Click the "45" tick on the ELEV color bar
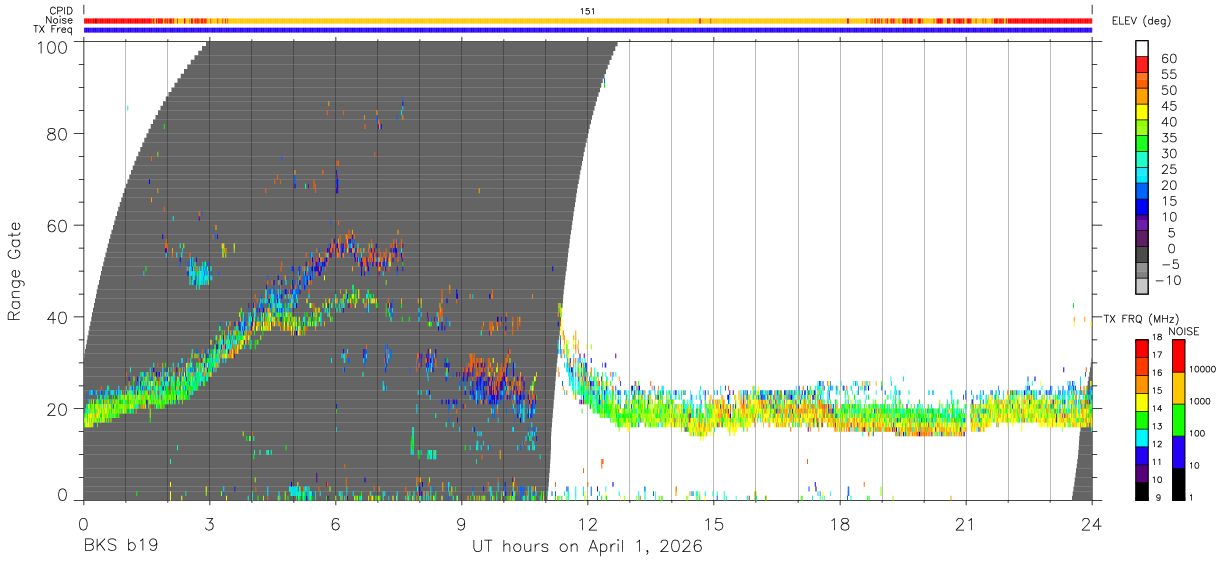Viewport: 1228px width, 567px height. click(1168, 106)
